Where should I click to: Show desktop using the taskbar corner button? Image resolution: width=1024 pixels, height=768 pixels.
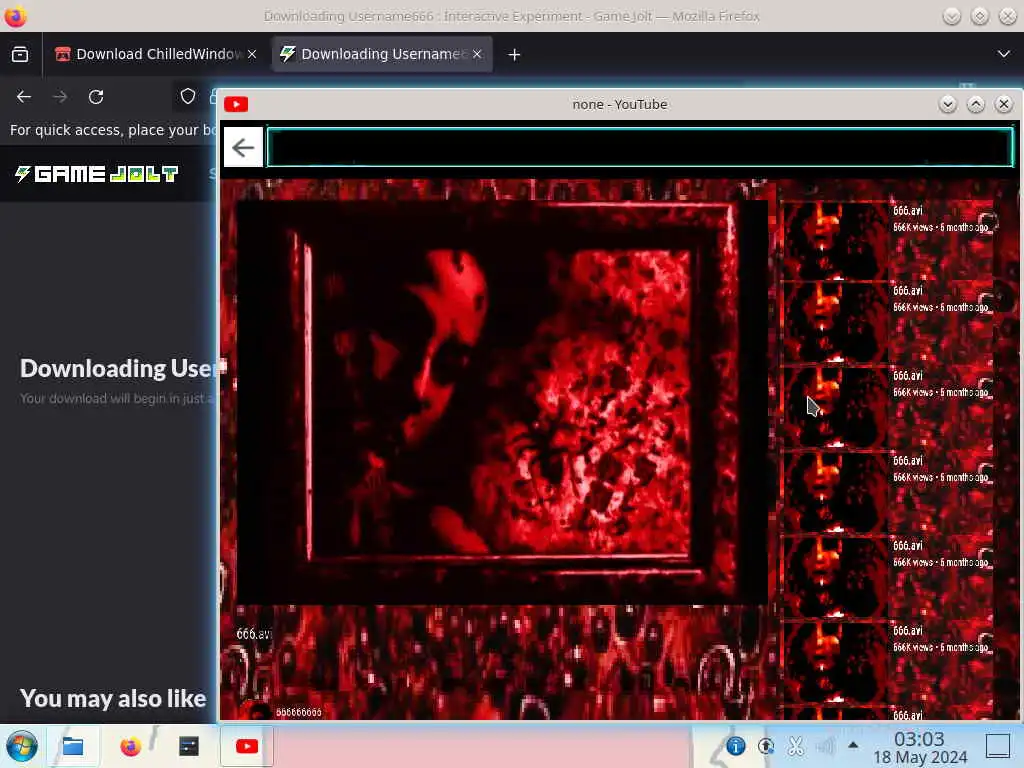pos(998,746)
